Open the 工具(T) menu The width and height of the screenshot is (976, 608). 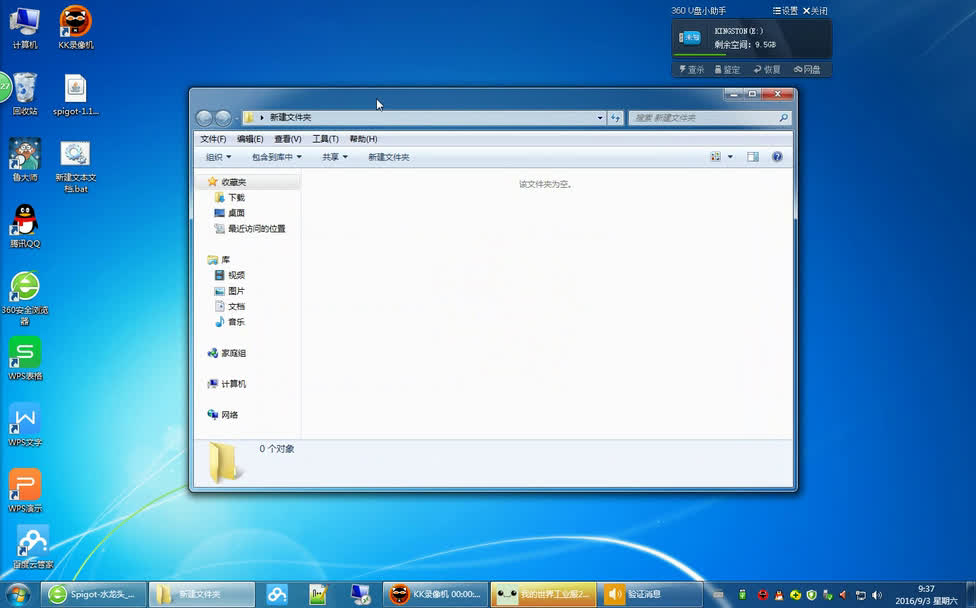point(325,139)
